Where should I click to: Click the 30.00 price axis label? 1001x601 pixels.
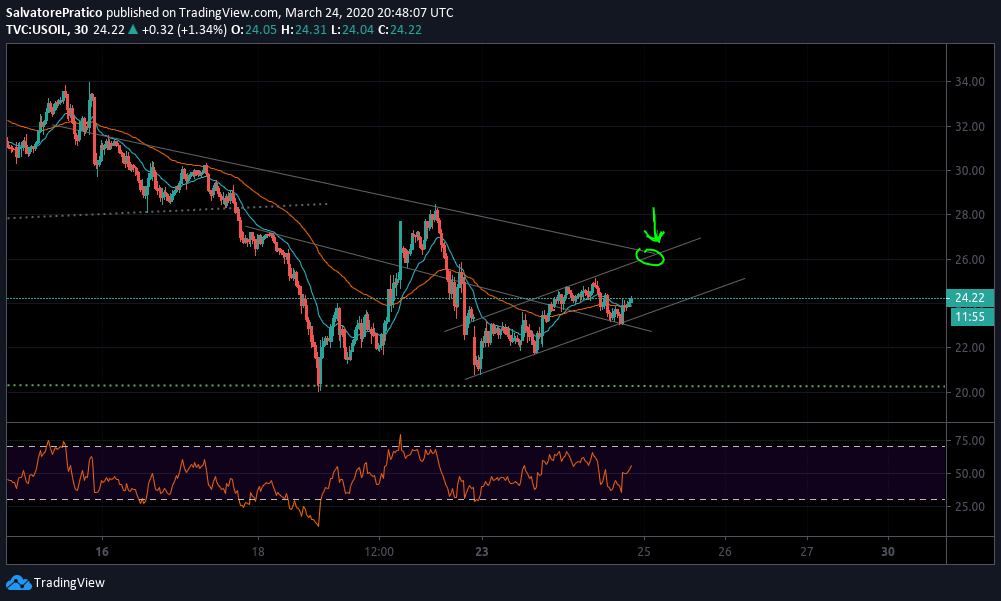click(970, 171)
